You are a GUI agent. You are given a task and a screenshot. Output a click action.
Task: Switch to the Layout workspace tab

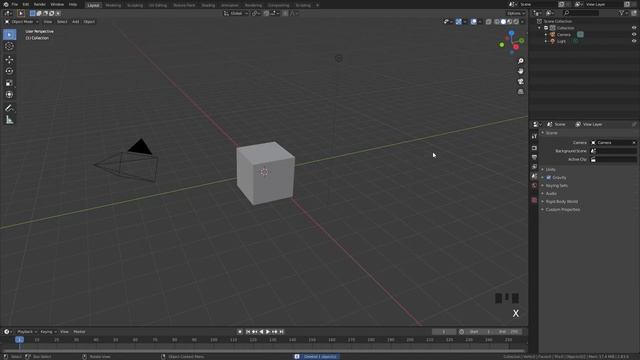tap(93, 5)
